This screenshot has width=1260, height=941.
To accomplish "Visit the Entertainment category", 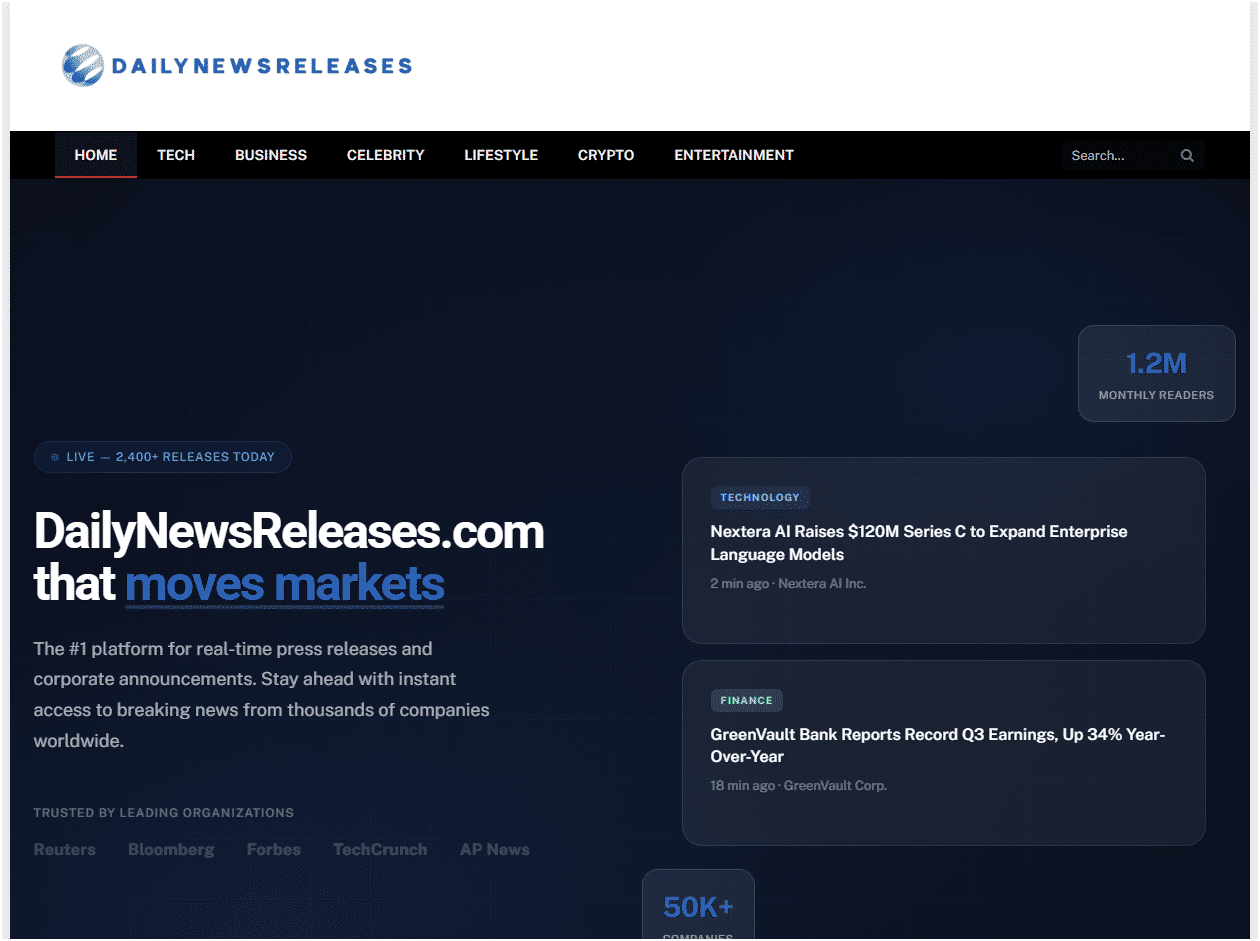I will [x=734, y=155].
